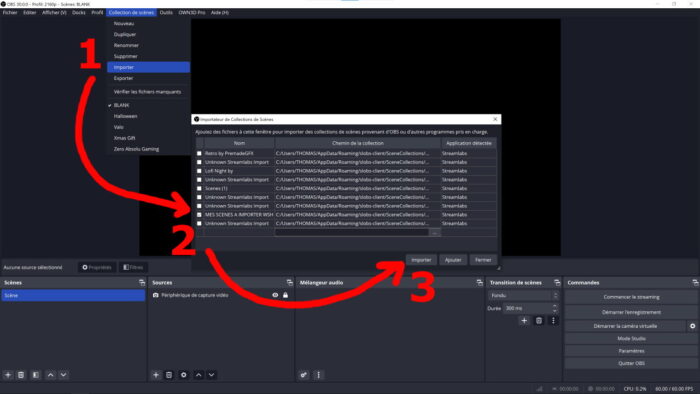Open the Fichier menu

point(10,12)
